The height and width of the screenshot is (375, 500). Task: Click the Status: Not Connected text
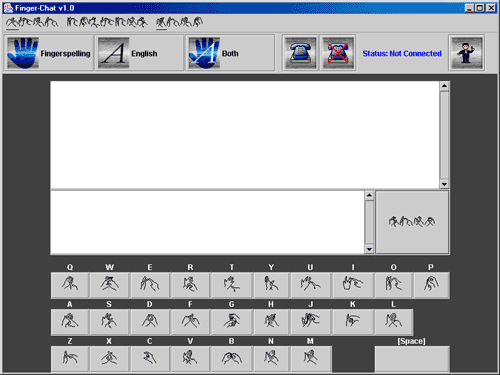[402, 53]
